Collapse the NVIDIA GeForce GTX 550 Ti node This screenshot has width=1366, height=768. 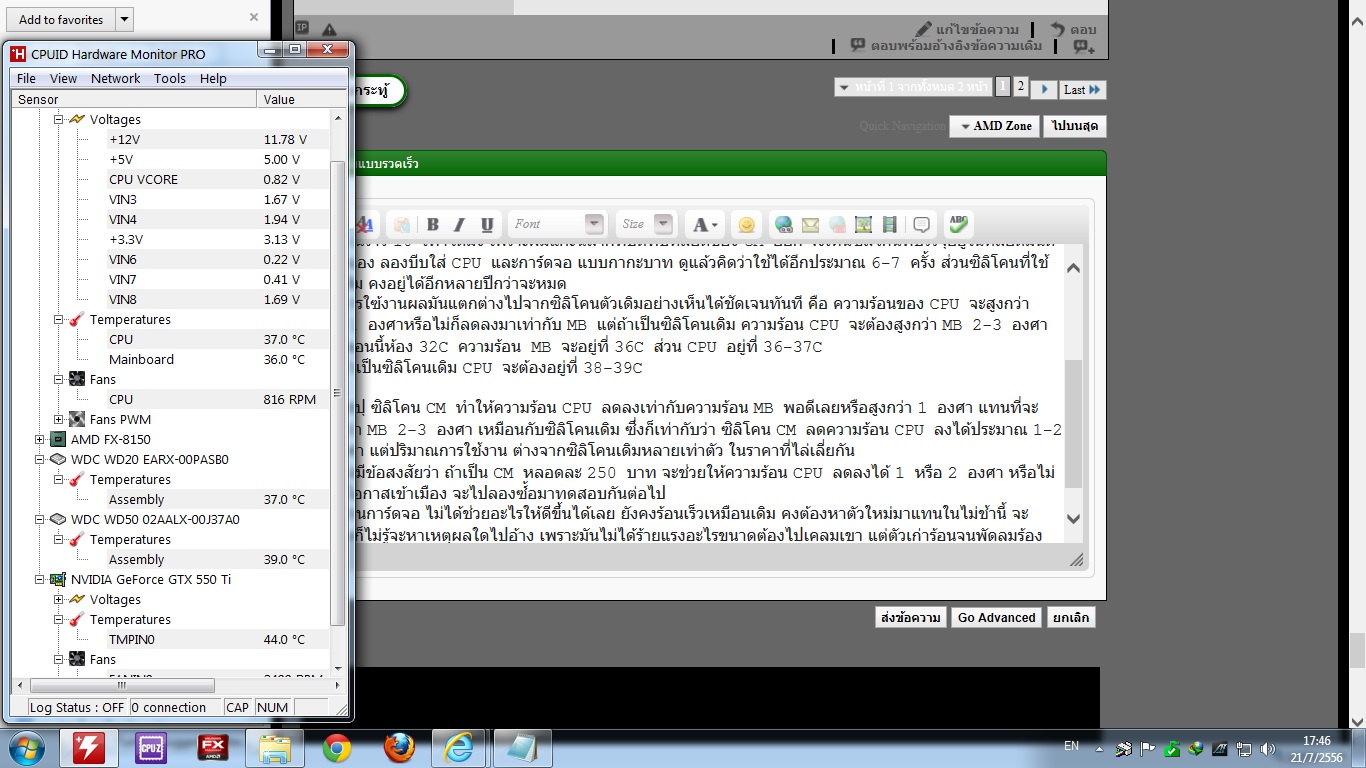(40, 579)
